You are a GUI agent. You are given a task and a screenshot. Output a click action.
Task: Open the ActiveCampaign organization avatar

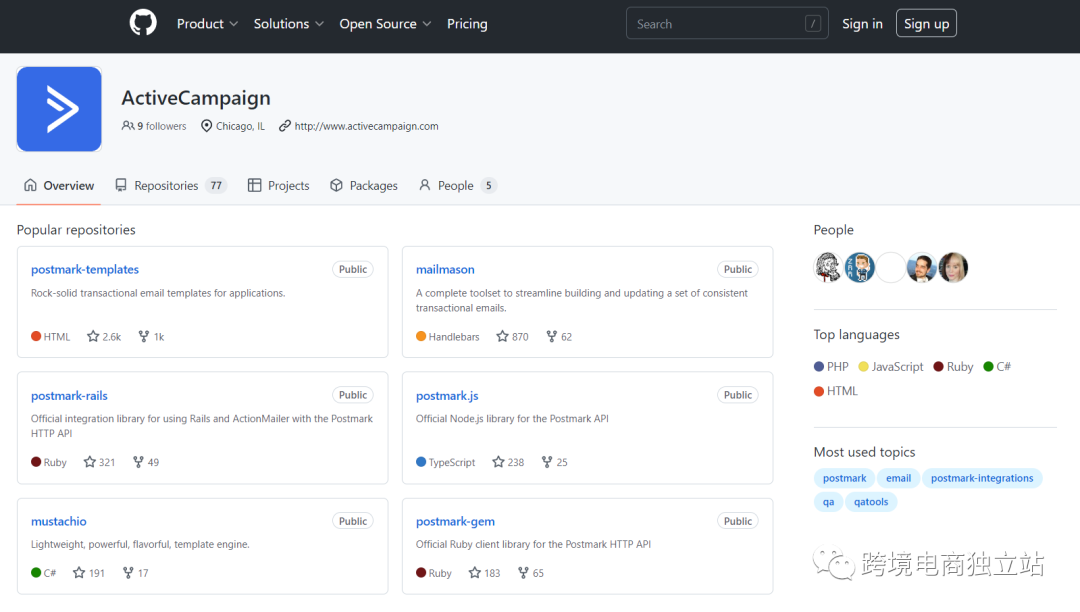coord(59,109)
